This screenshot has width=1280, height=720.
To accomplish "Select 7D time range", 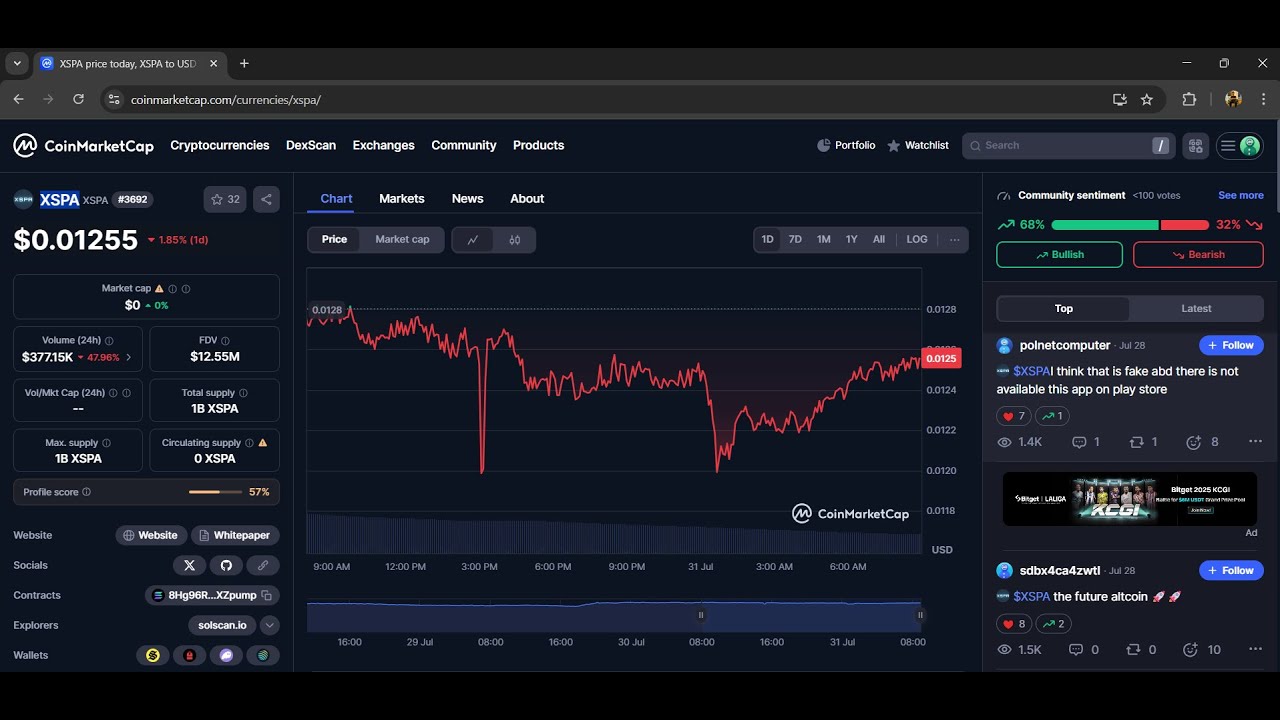I will click(795, 240).
